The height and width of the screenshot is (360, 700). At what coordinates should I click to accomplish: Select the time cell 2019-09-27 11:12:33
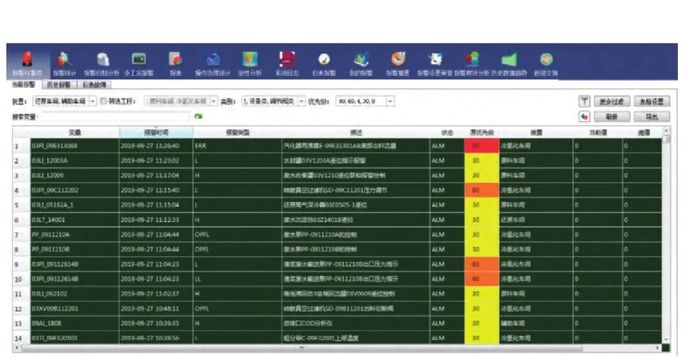pos(156,220)
